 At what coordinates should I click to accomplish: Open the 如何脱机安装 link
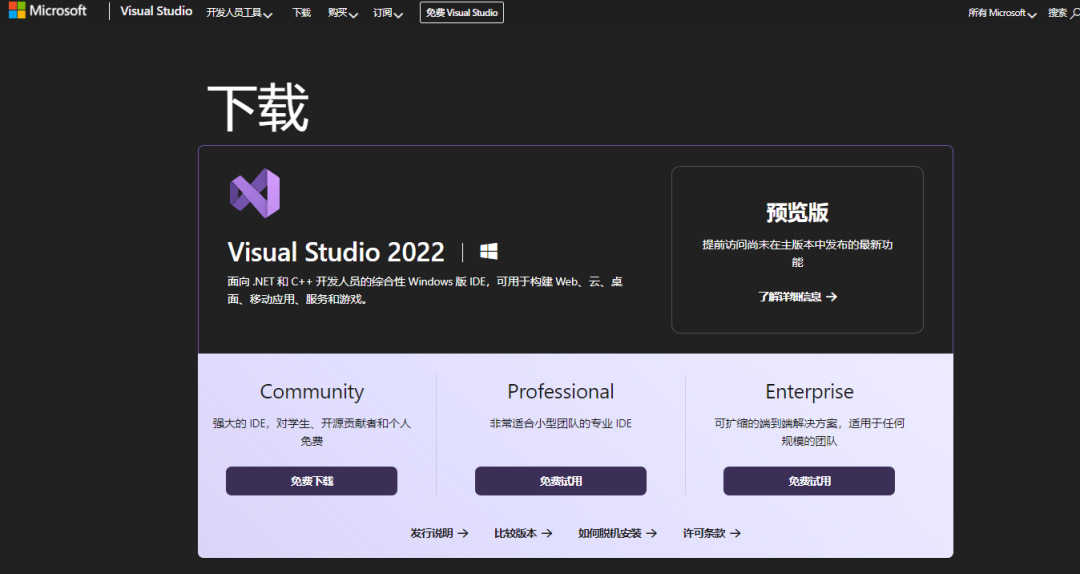618,533
